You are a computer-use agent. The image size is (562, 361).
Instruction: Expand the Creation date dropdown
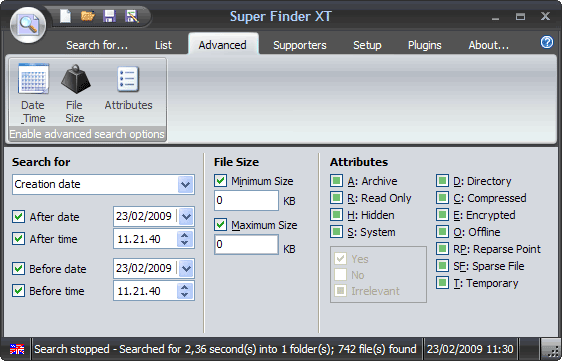pyautogui.click(x=186, y=185)
